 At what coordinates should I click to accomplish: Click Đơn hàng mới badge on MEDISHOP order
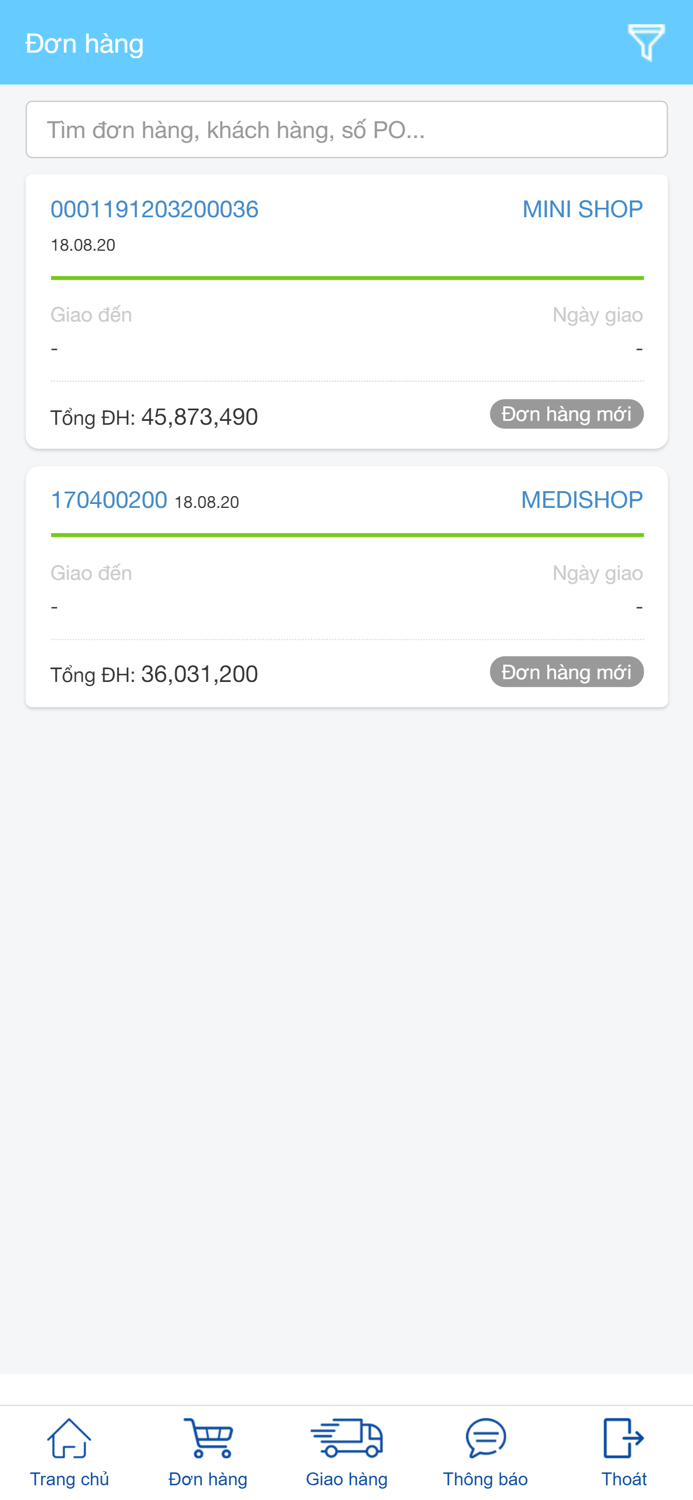click(x=566, y=672)
